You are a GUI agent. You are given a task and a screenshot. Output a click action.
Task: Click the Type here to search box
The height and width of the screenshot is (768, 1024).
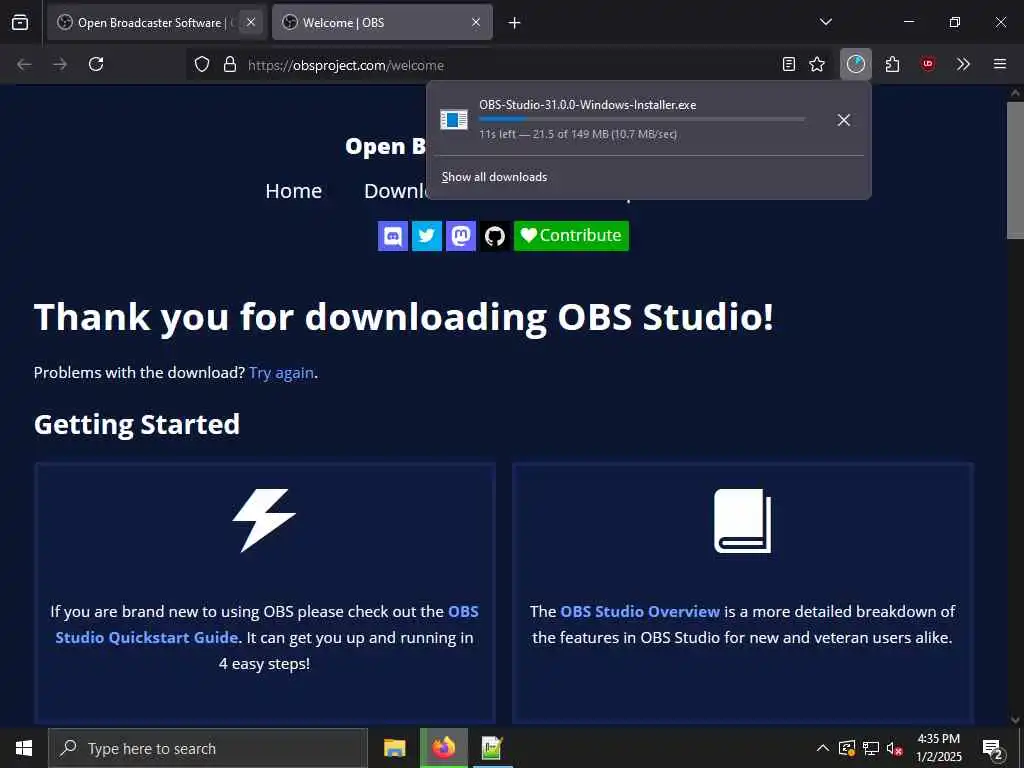pyautogui.click(x=208, y=748)
